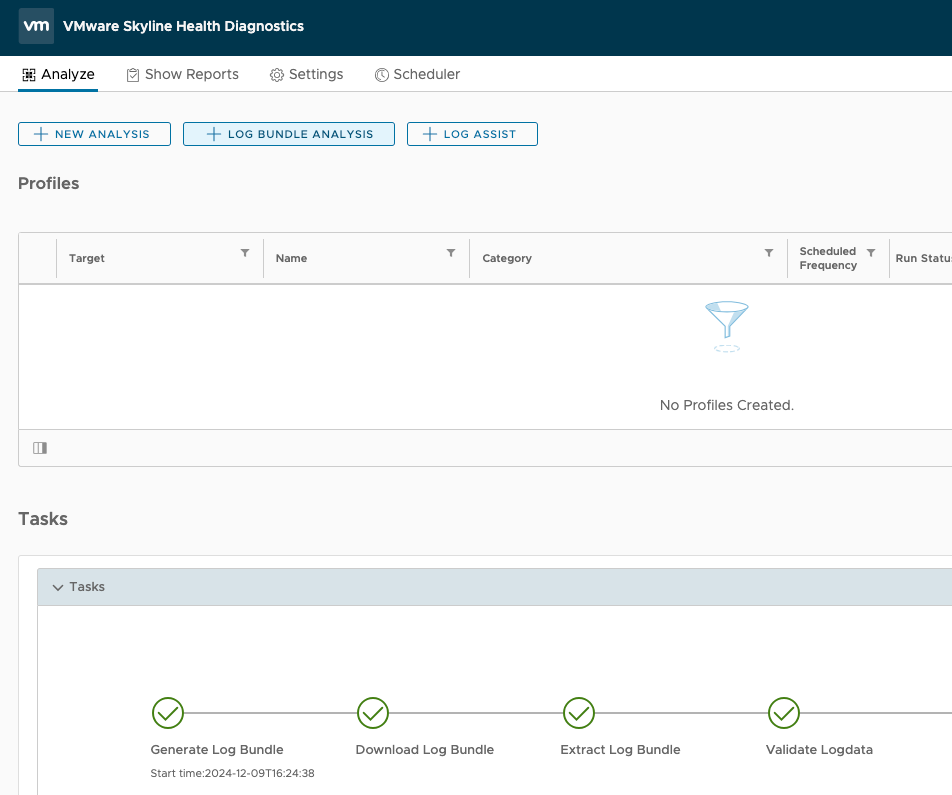Screen dimensions: 952x795
Task: Click the No Profiles Created message
Action: [727, 405]
